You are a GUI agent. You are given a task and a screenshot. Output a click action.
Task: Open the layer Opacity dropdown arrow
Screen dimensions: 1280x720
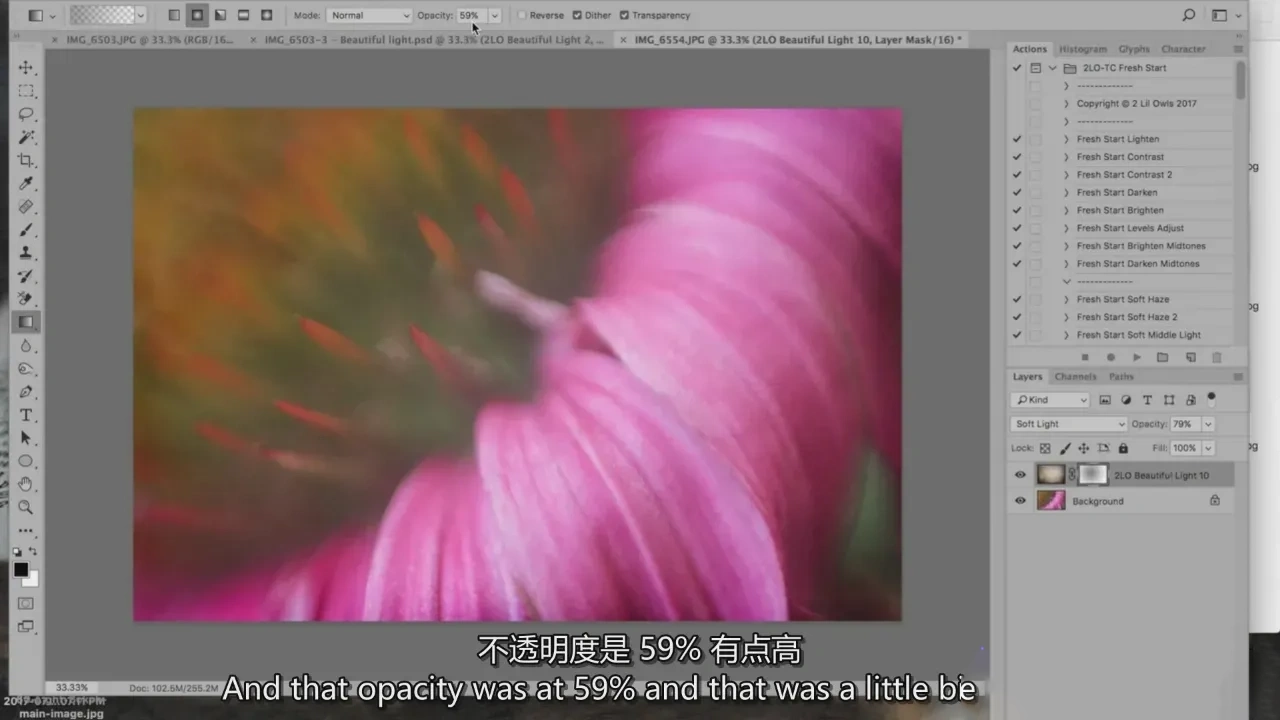coord(1208,424)
